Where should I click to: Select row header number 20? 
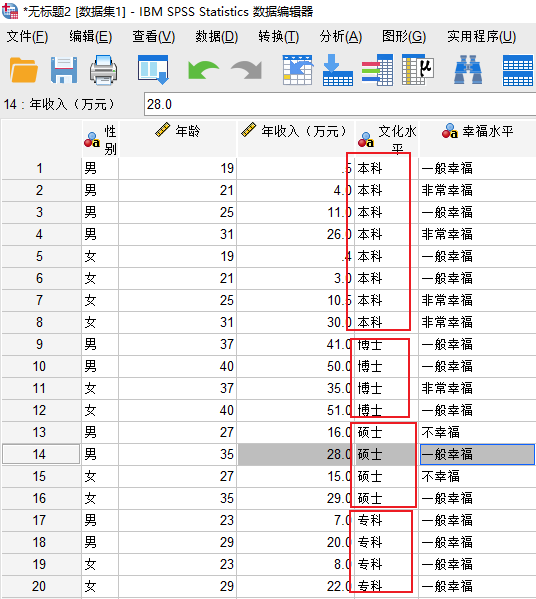(41, 586)
